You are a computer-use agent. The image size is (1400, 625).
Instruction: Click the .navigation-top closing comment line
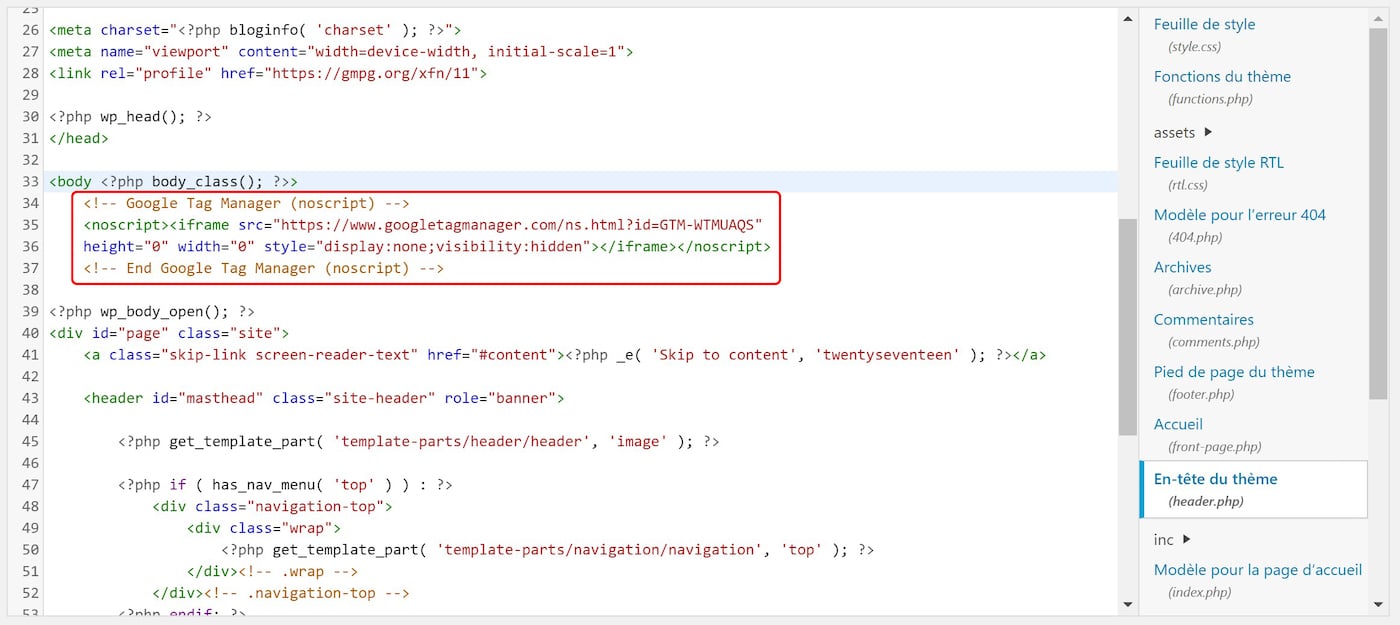click(x=281, y=593)
